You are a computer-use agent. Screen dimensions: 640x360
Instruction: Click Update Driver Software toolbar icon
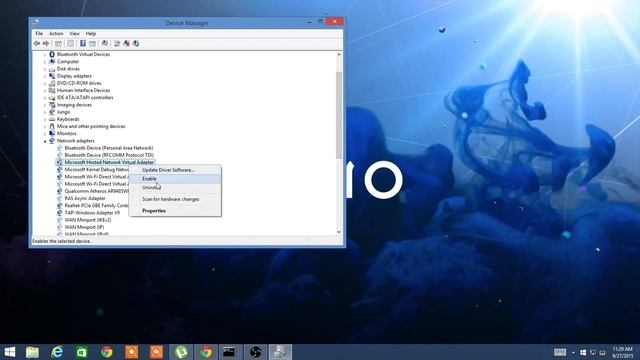pyautogui.click(x=117, y=43)
